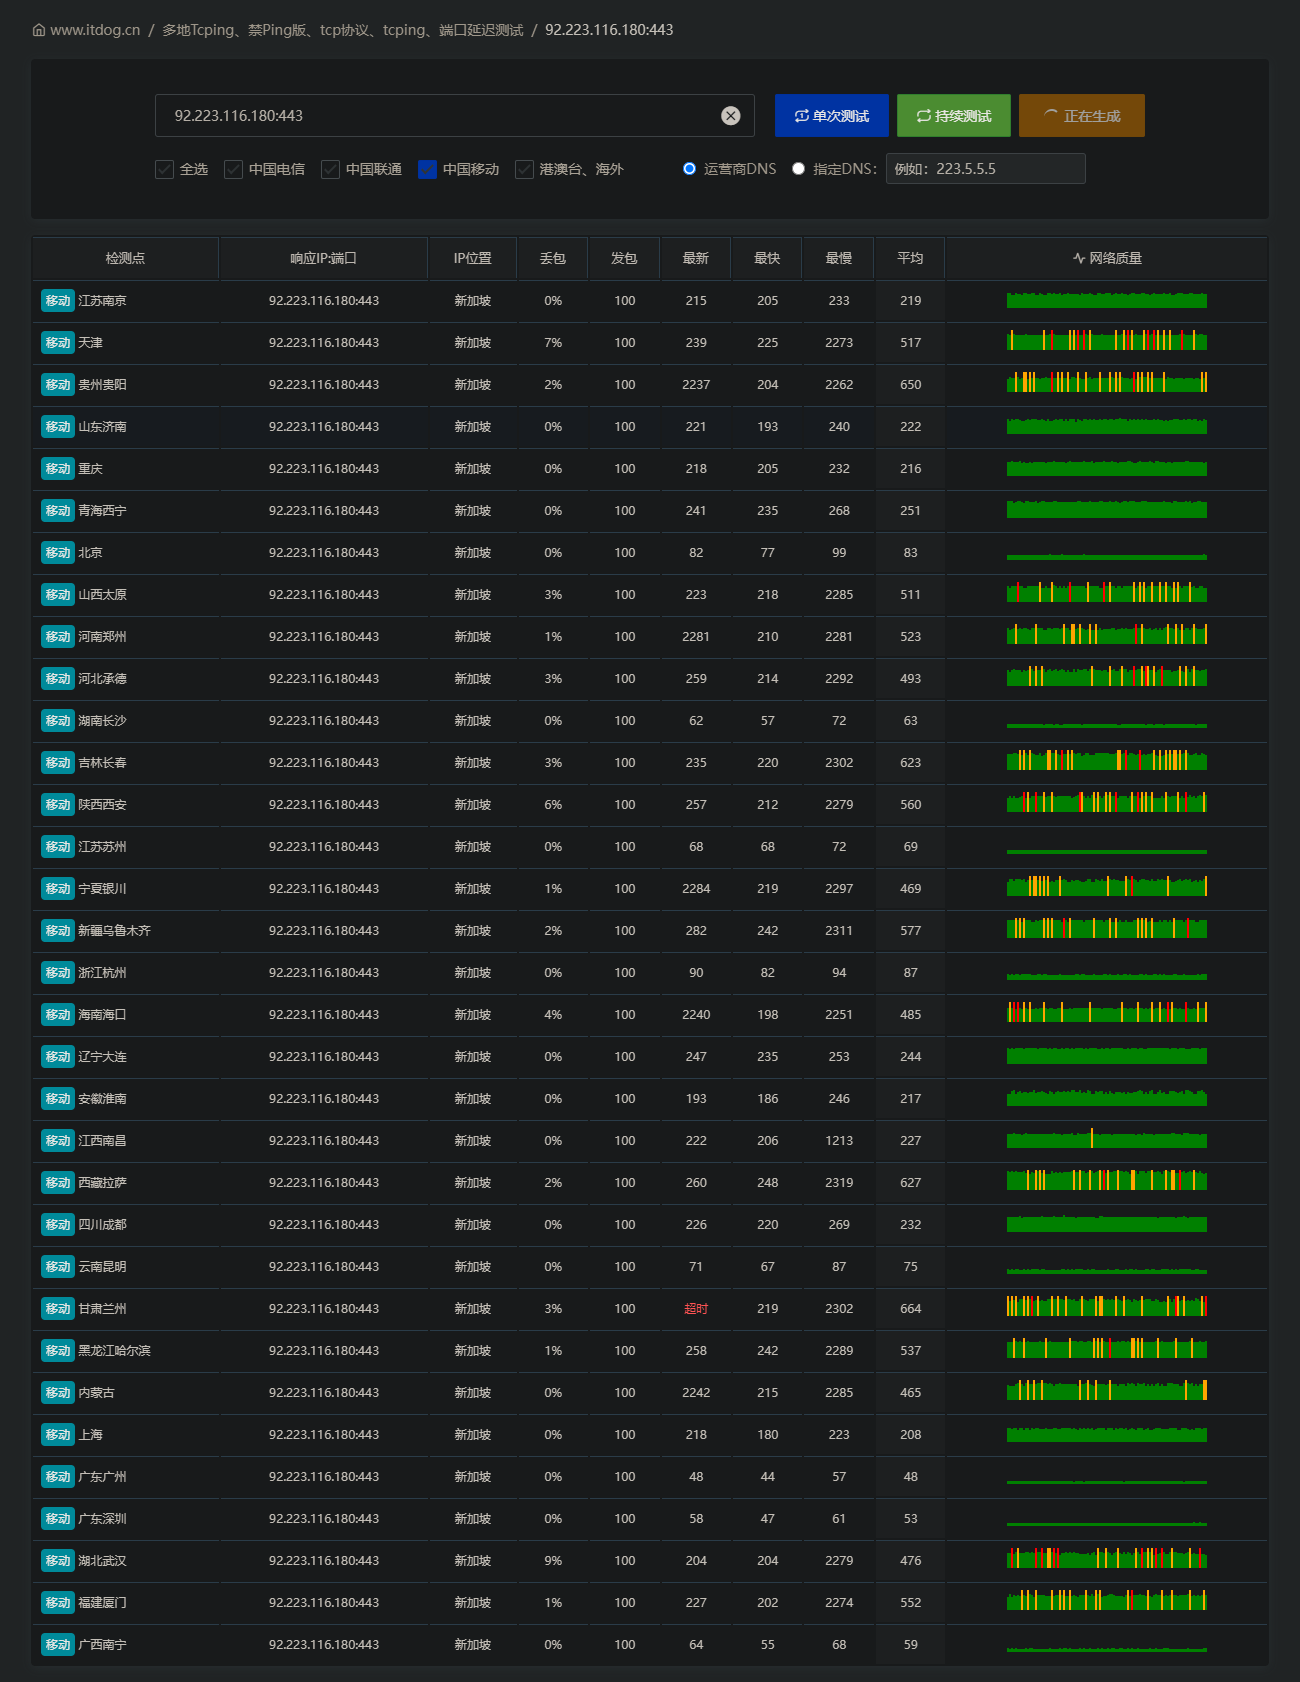Sort by 检测点 column header
The image size is (1300, 1682).
coord(125,258)
